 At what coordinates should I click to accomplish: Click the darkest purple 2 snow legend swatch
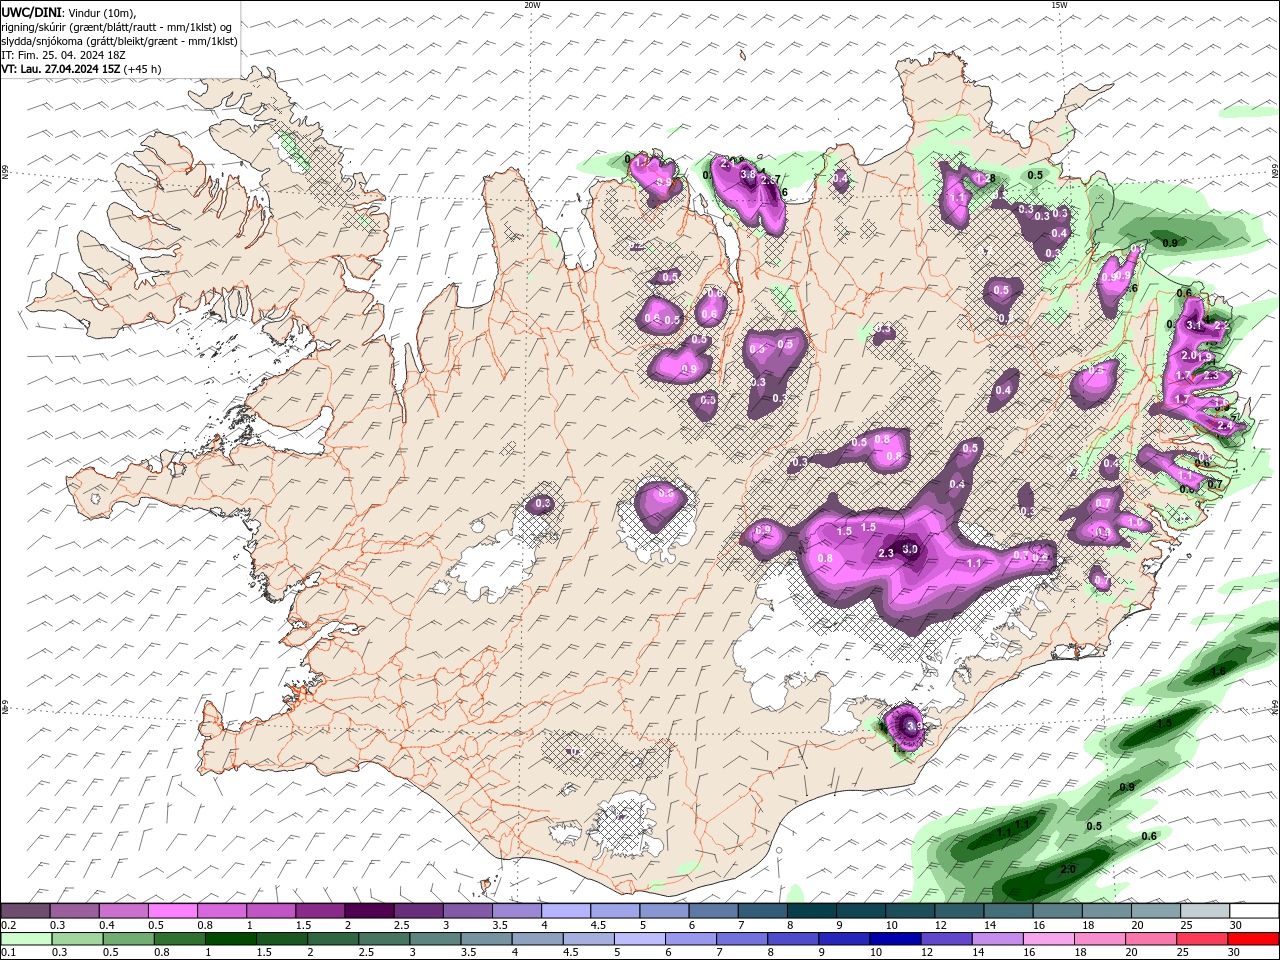369,911
